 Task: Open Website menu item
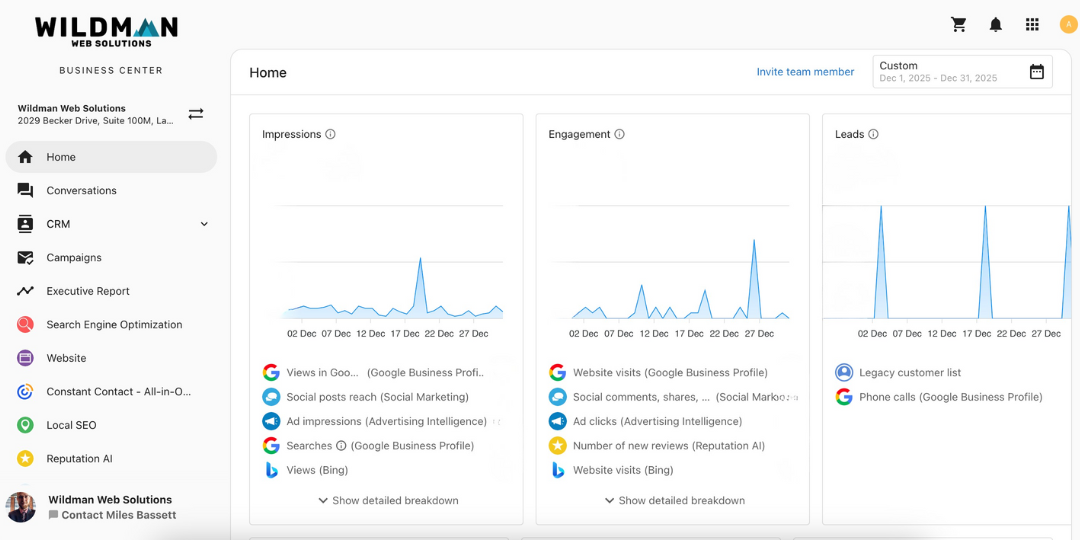tap(111, 358)
